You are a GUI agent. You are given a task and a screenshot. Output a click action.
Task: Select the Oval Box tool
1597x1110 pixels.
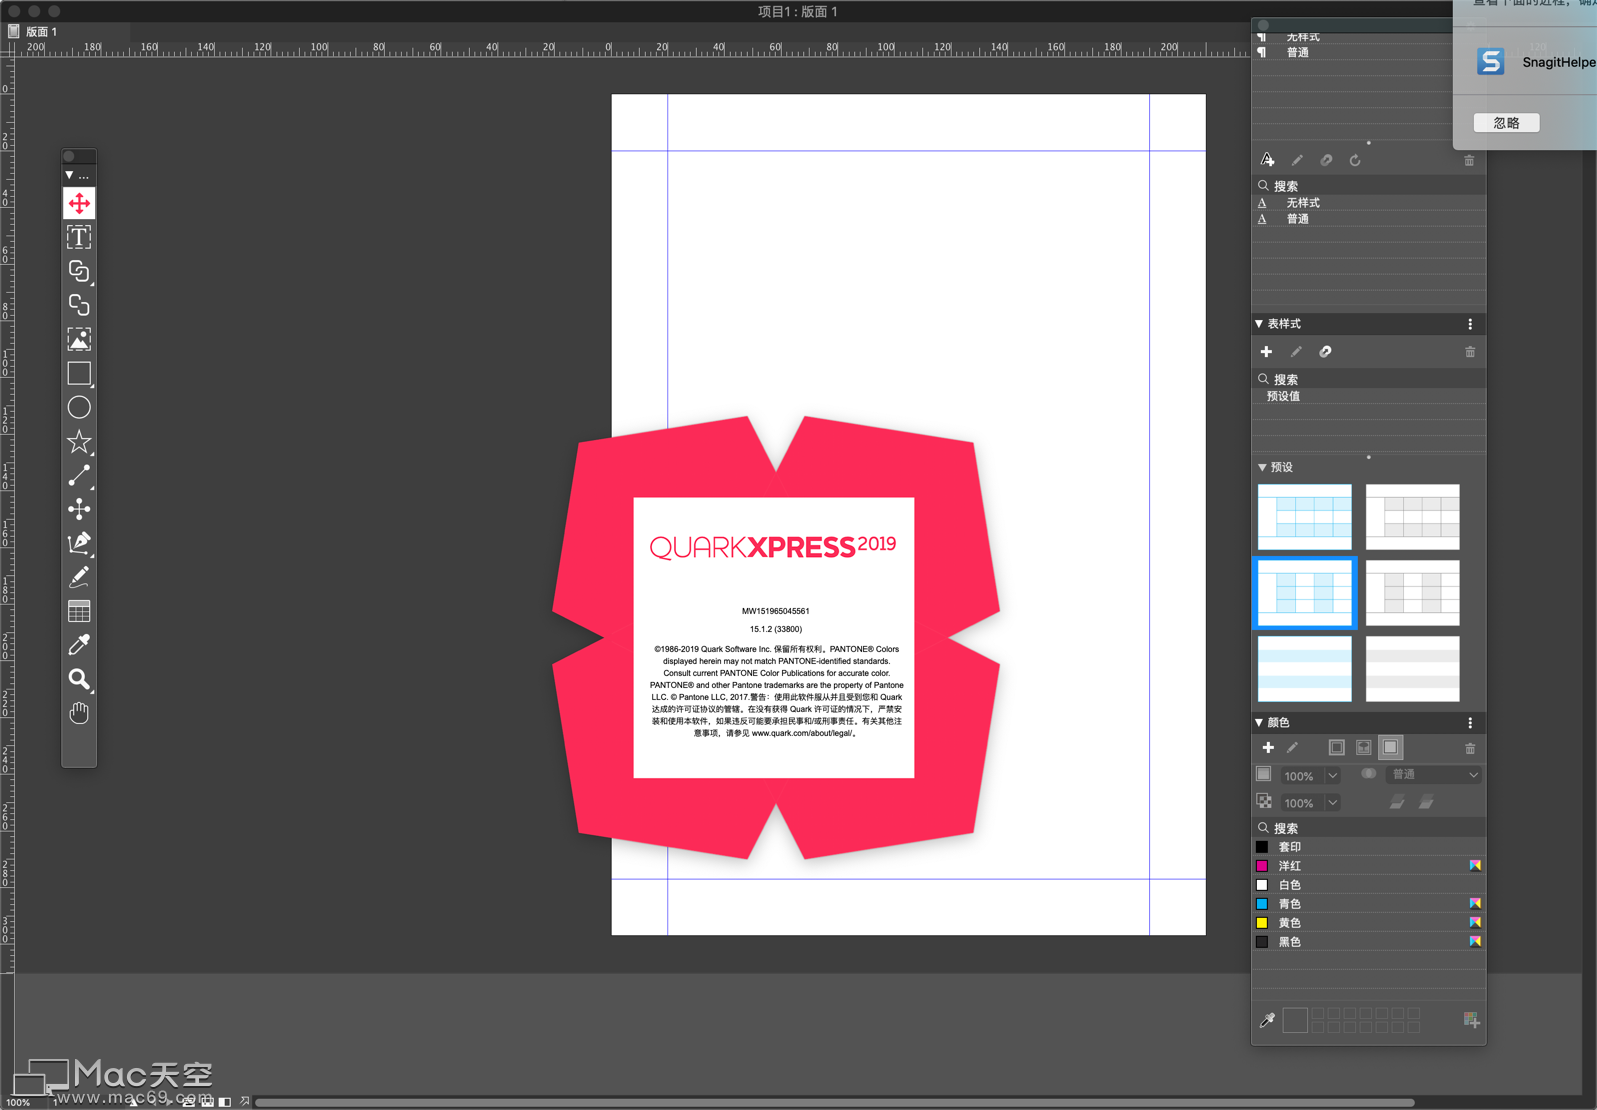point(79,407)
